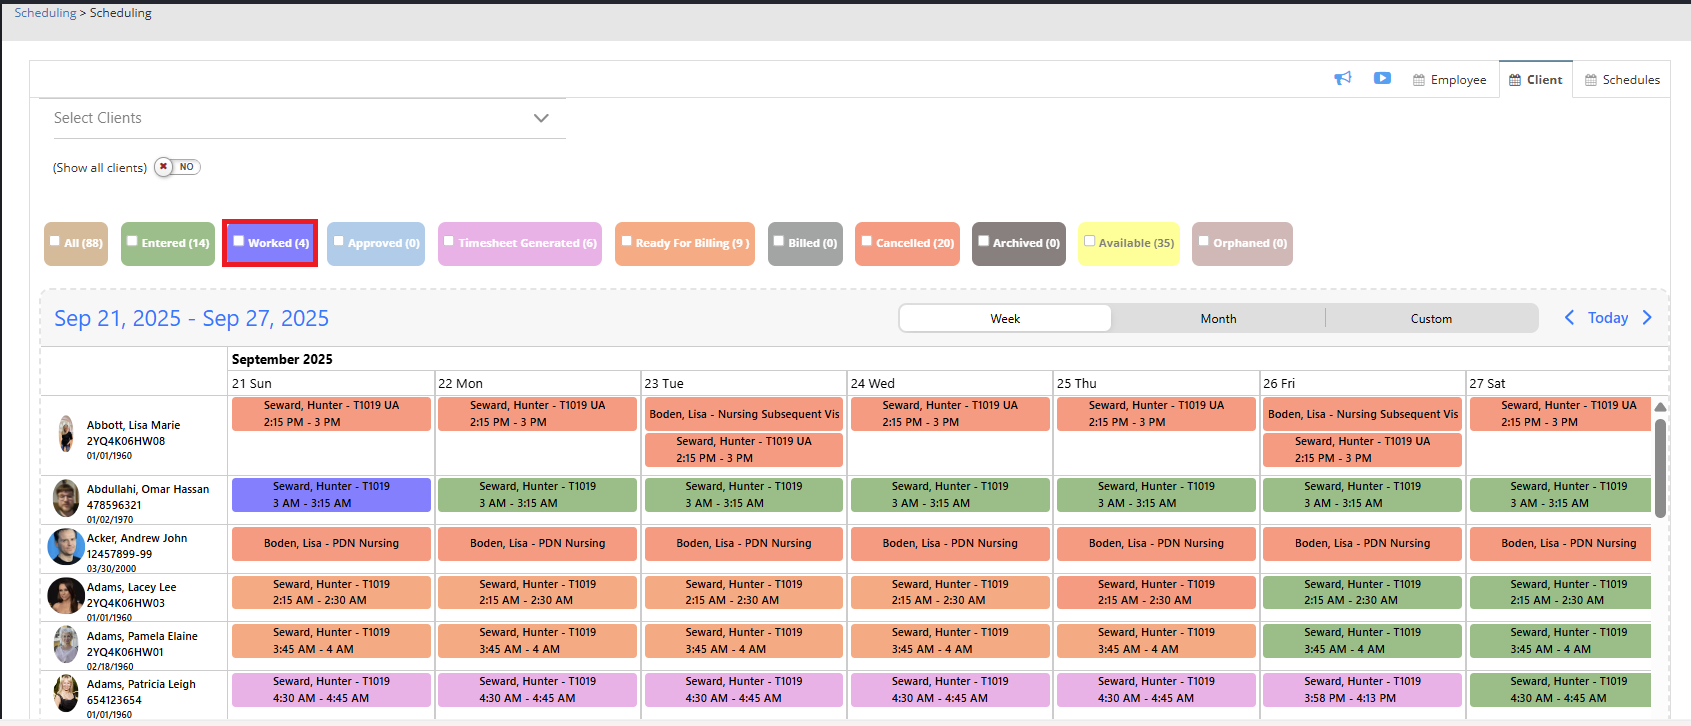Viewport: 1691px width, 726px height.
Task: Switch calendar to Month view
Action: tap(1218, 319)
